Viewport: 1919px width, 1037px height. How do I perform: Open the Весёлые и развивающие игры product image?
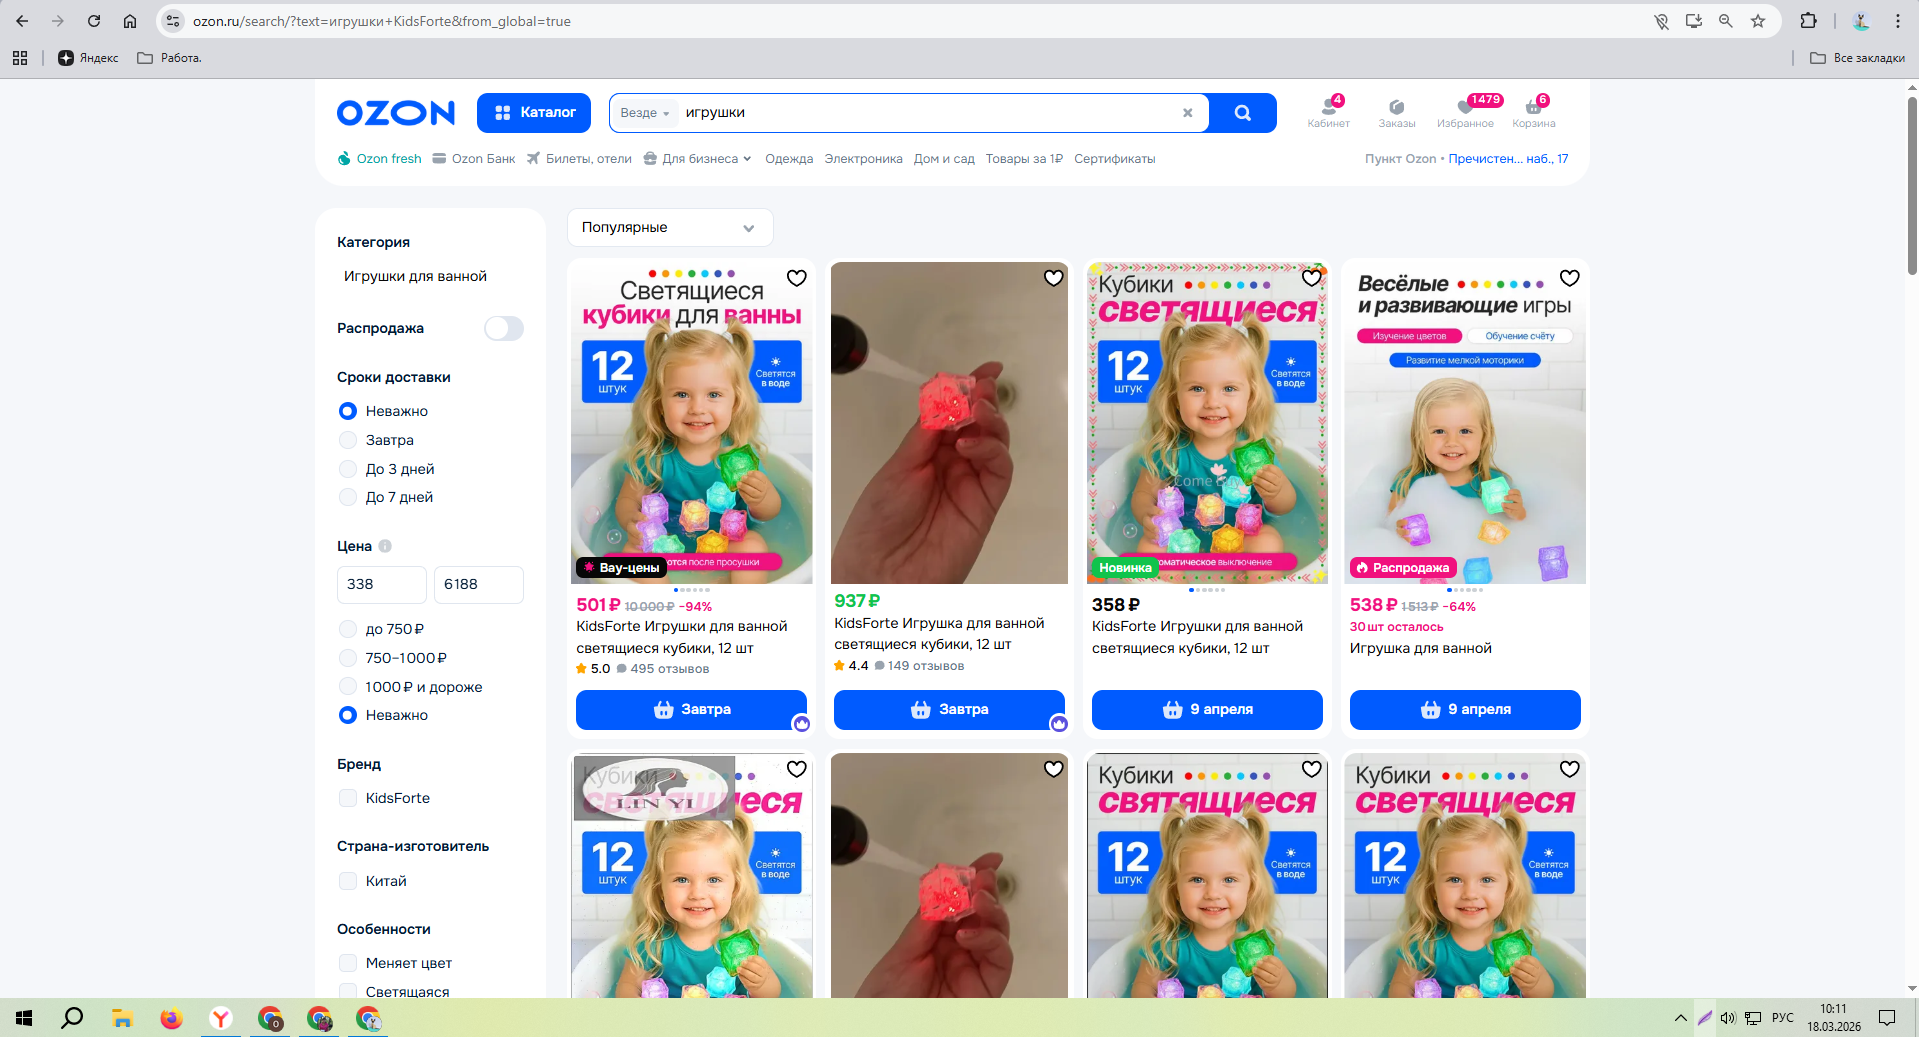tap(1465, 423)
